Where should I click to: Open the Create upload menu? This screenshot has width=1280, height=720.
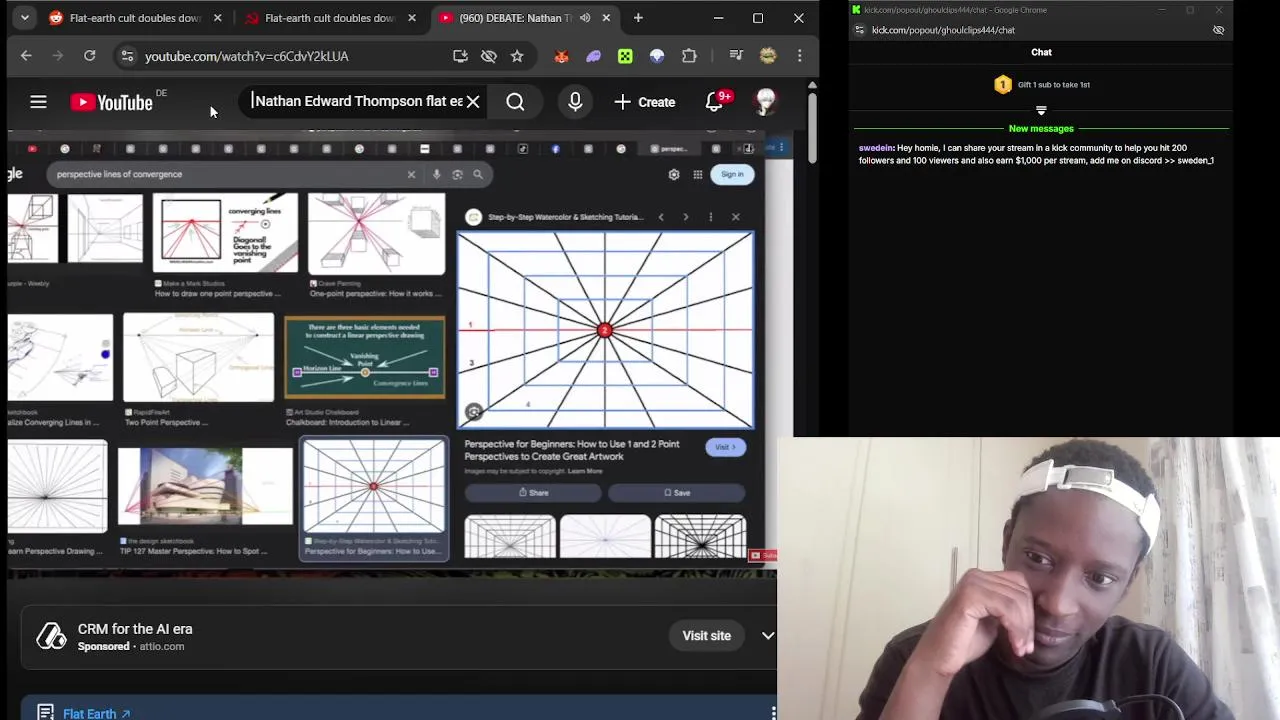645,102
